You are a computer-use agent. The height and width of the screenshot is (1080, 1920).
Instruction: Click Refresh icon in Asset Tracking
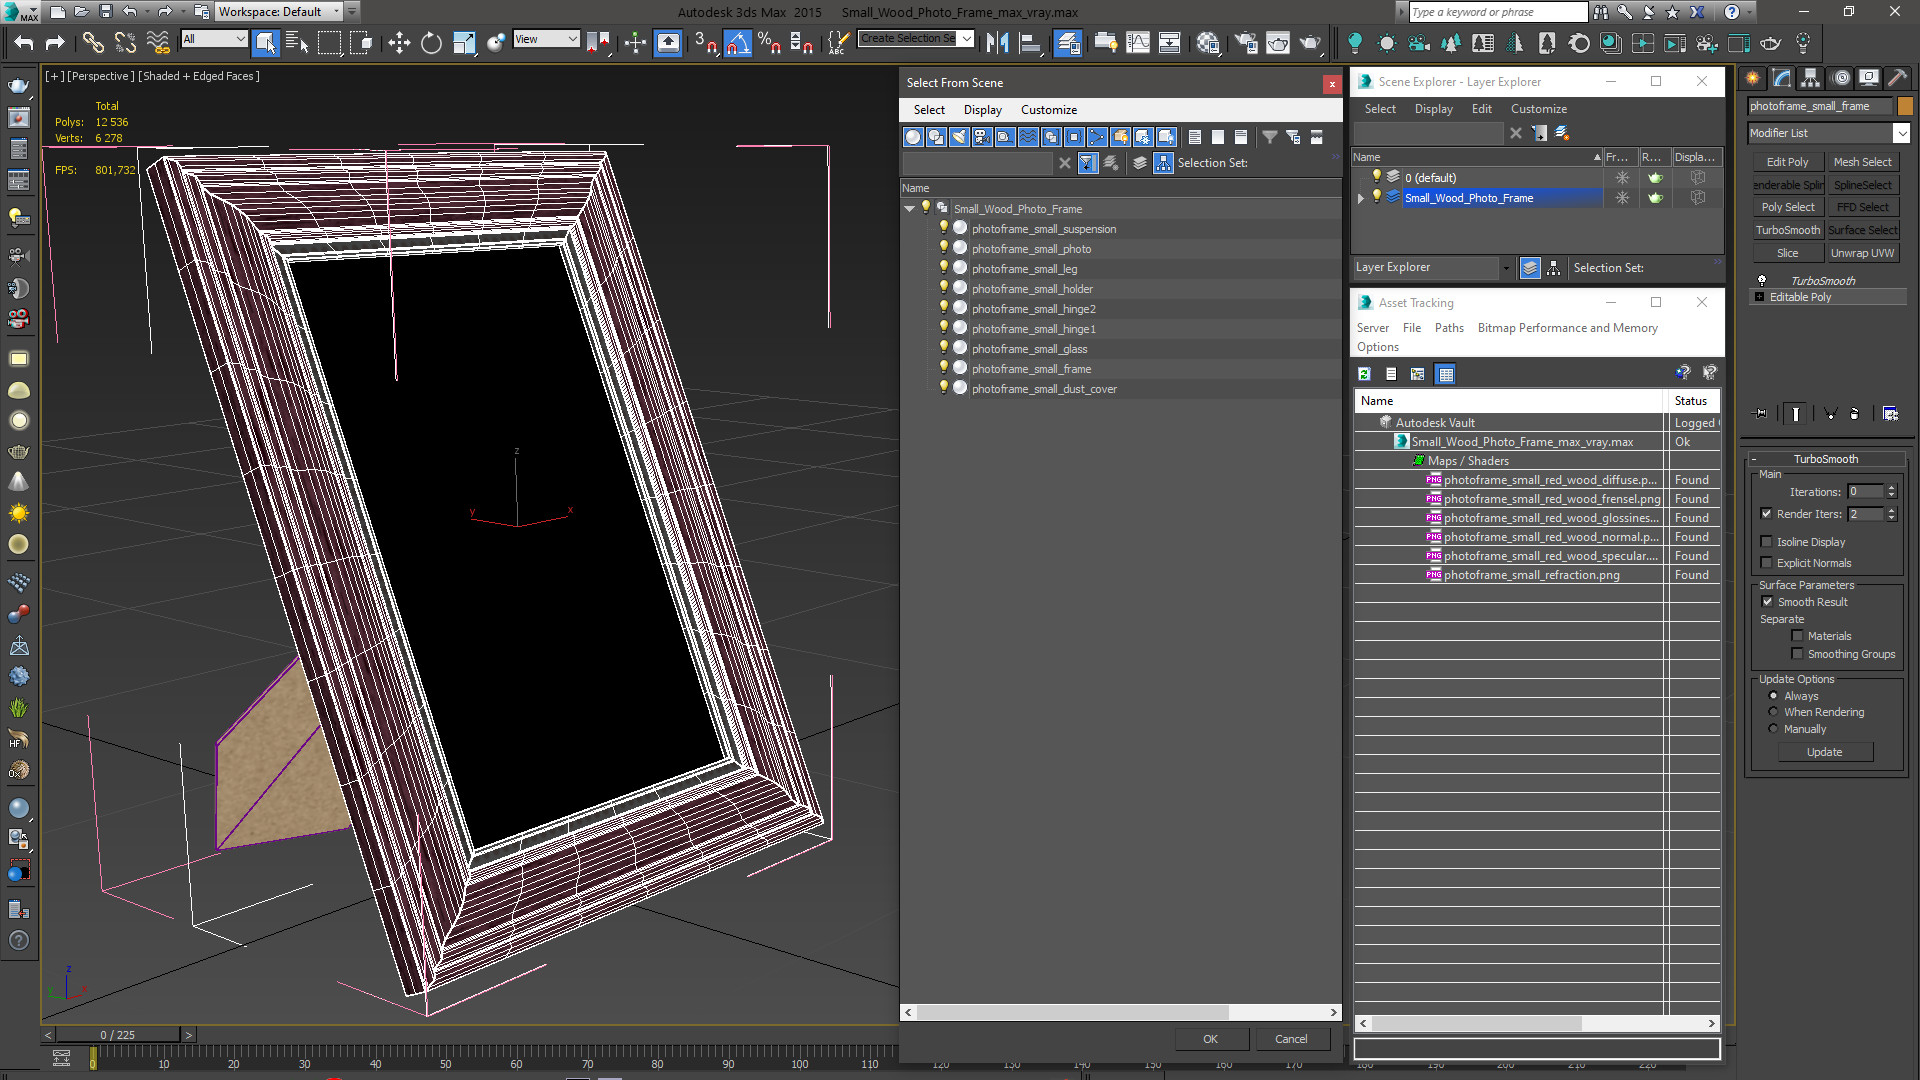tap(1364, 374)
